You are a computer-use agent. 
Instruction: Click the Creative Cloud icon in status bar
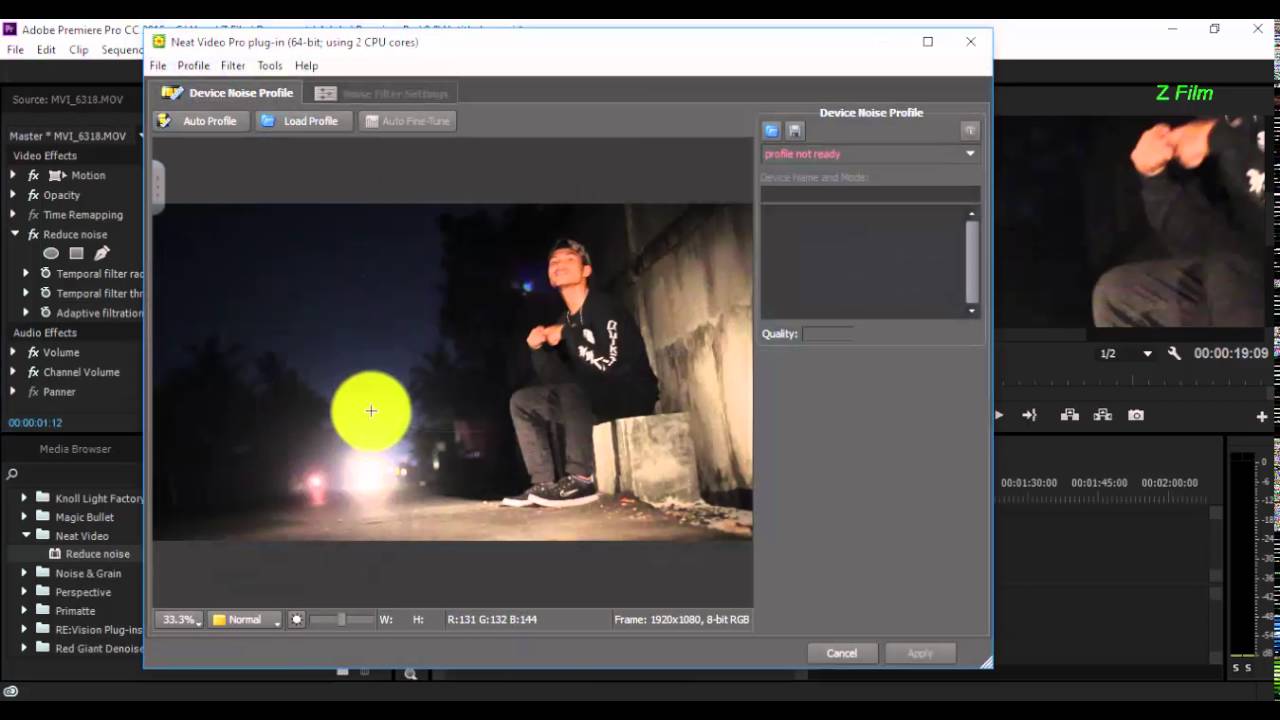point(11,691)
